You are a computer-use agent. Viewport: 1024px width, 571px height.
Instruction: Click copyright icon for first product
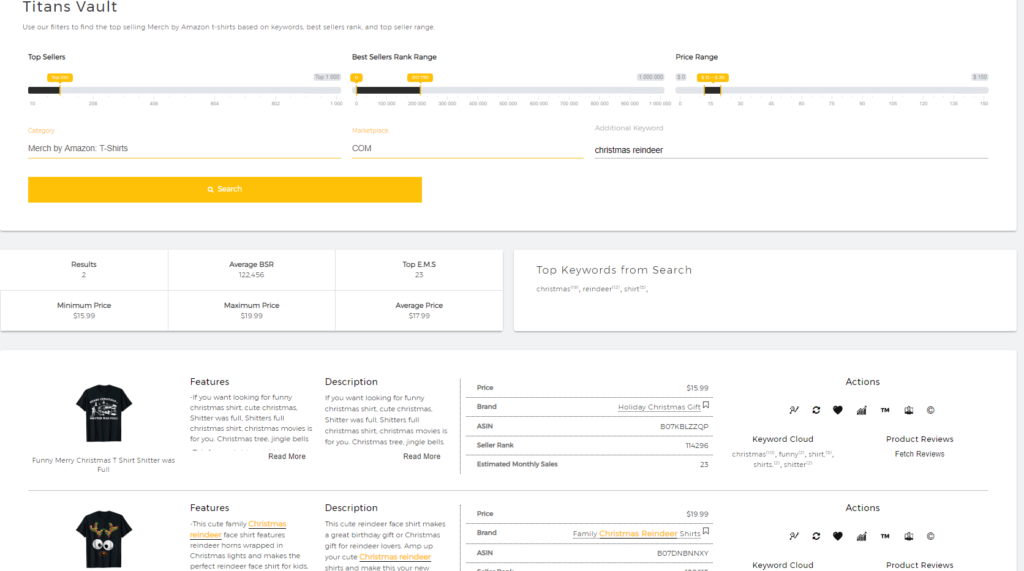(931, 410)
